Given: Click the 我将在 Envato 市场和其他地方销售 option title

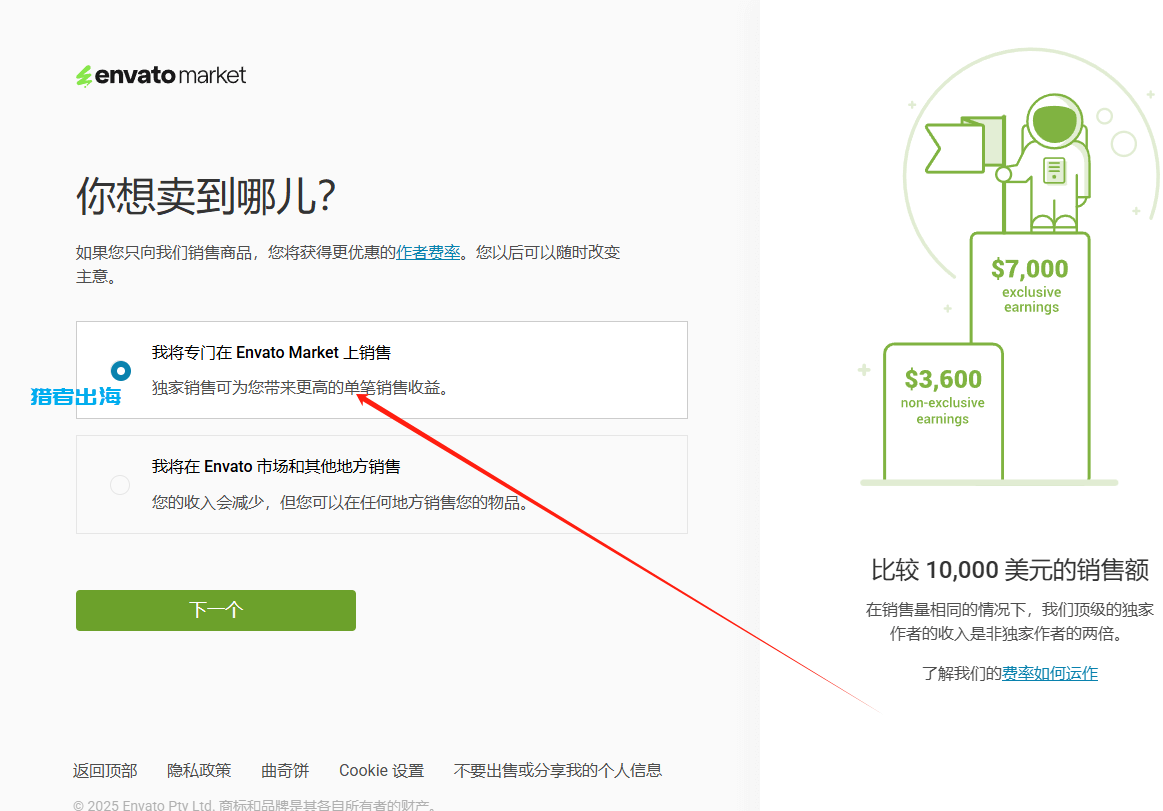Looking at the screenshot, I should (x=276, y=466).
